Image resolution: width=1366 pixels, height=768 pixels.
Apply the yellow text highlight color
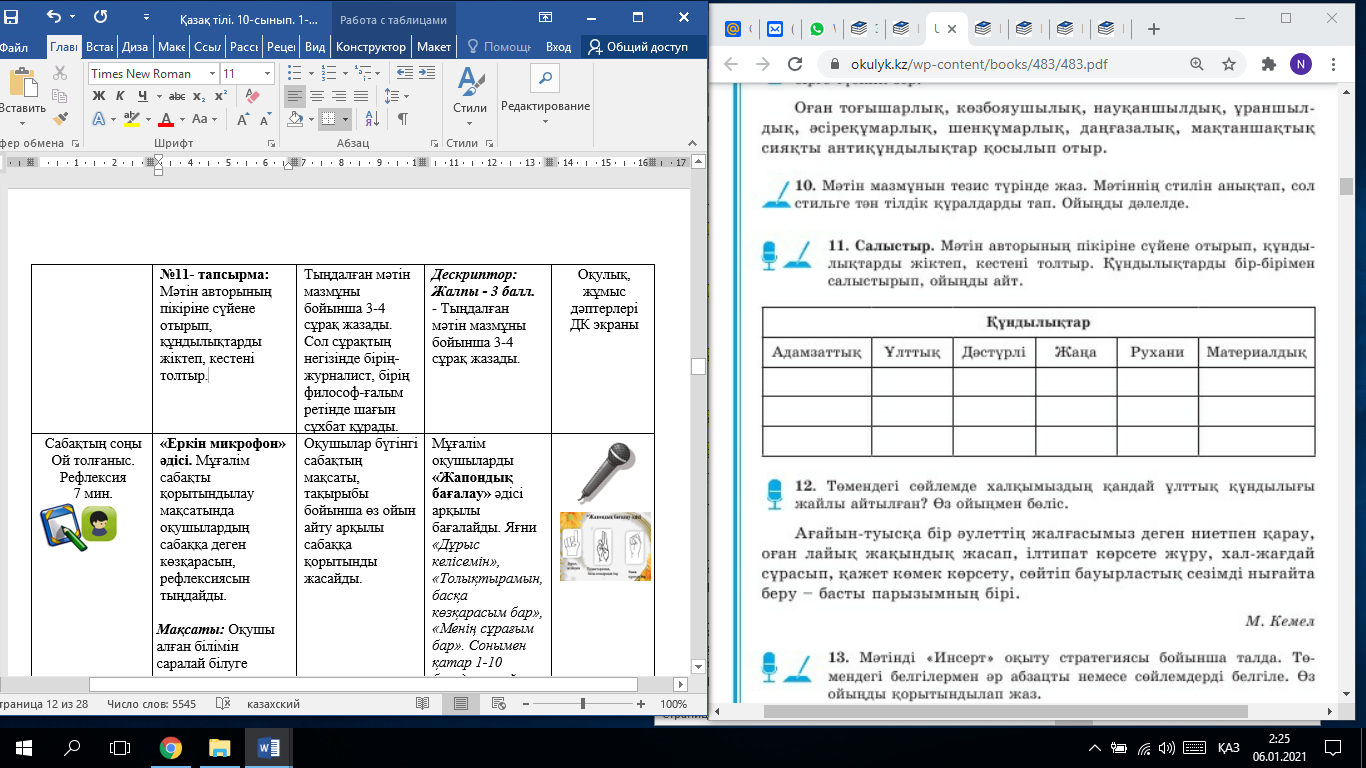pyautogui.click(x=131, y=119)
